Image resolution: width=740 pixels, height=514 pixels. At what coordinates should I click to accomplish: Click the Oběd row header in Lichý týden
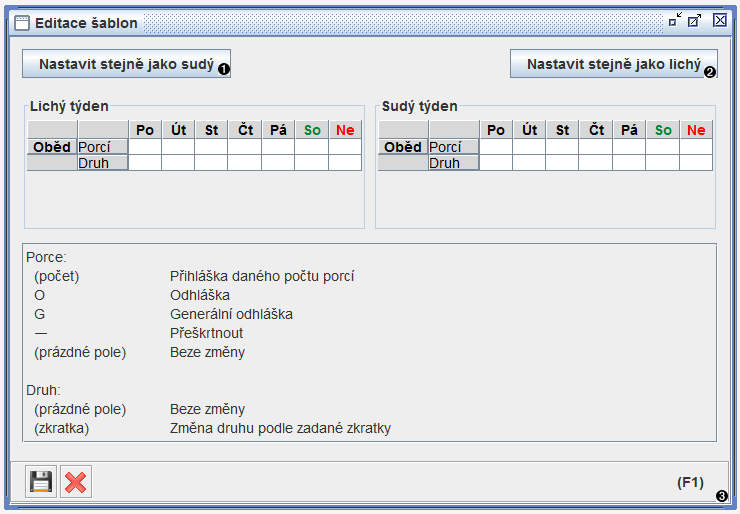[52, 147]
